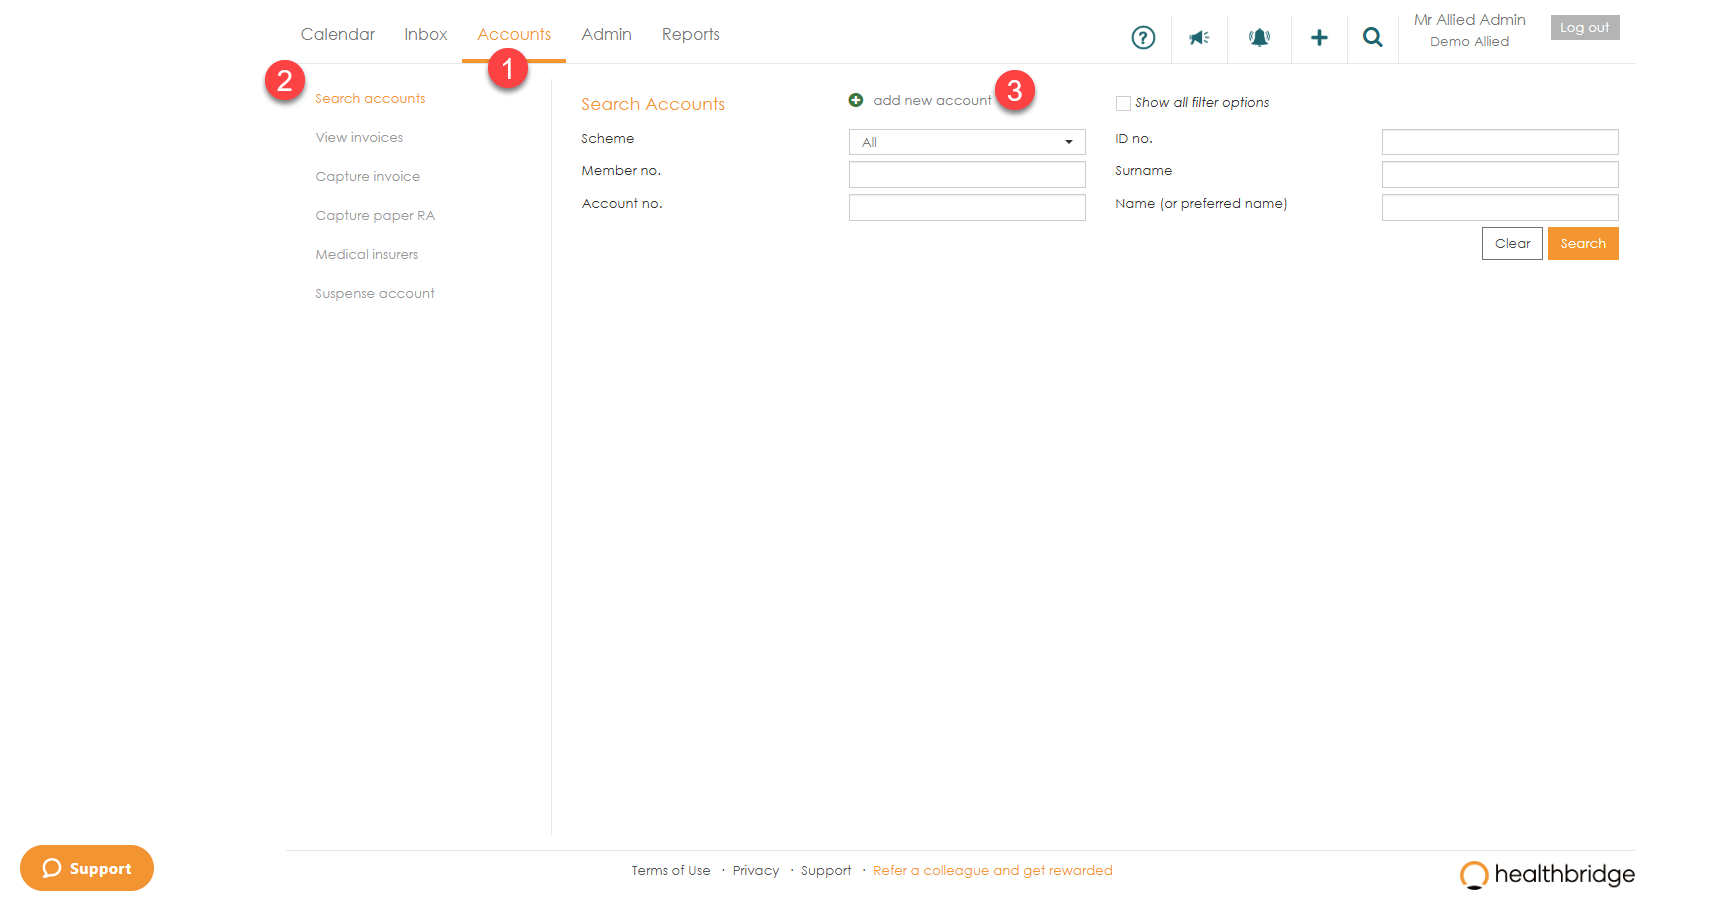Select the Accounts tab
Screen dimensions: 1732x905
(x=514, y=34)
